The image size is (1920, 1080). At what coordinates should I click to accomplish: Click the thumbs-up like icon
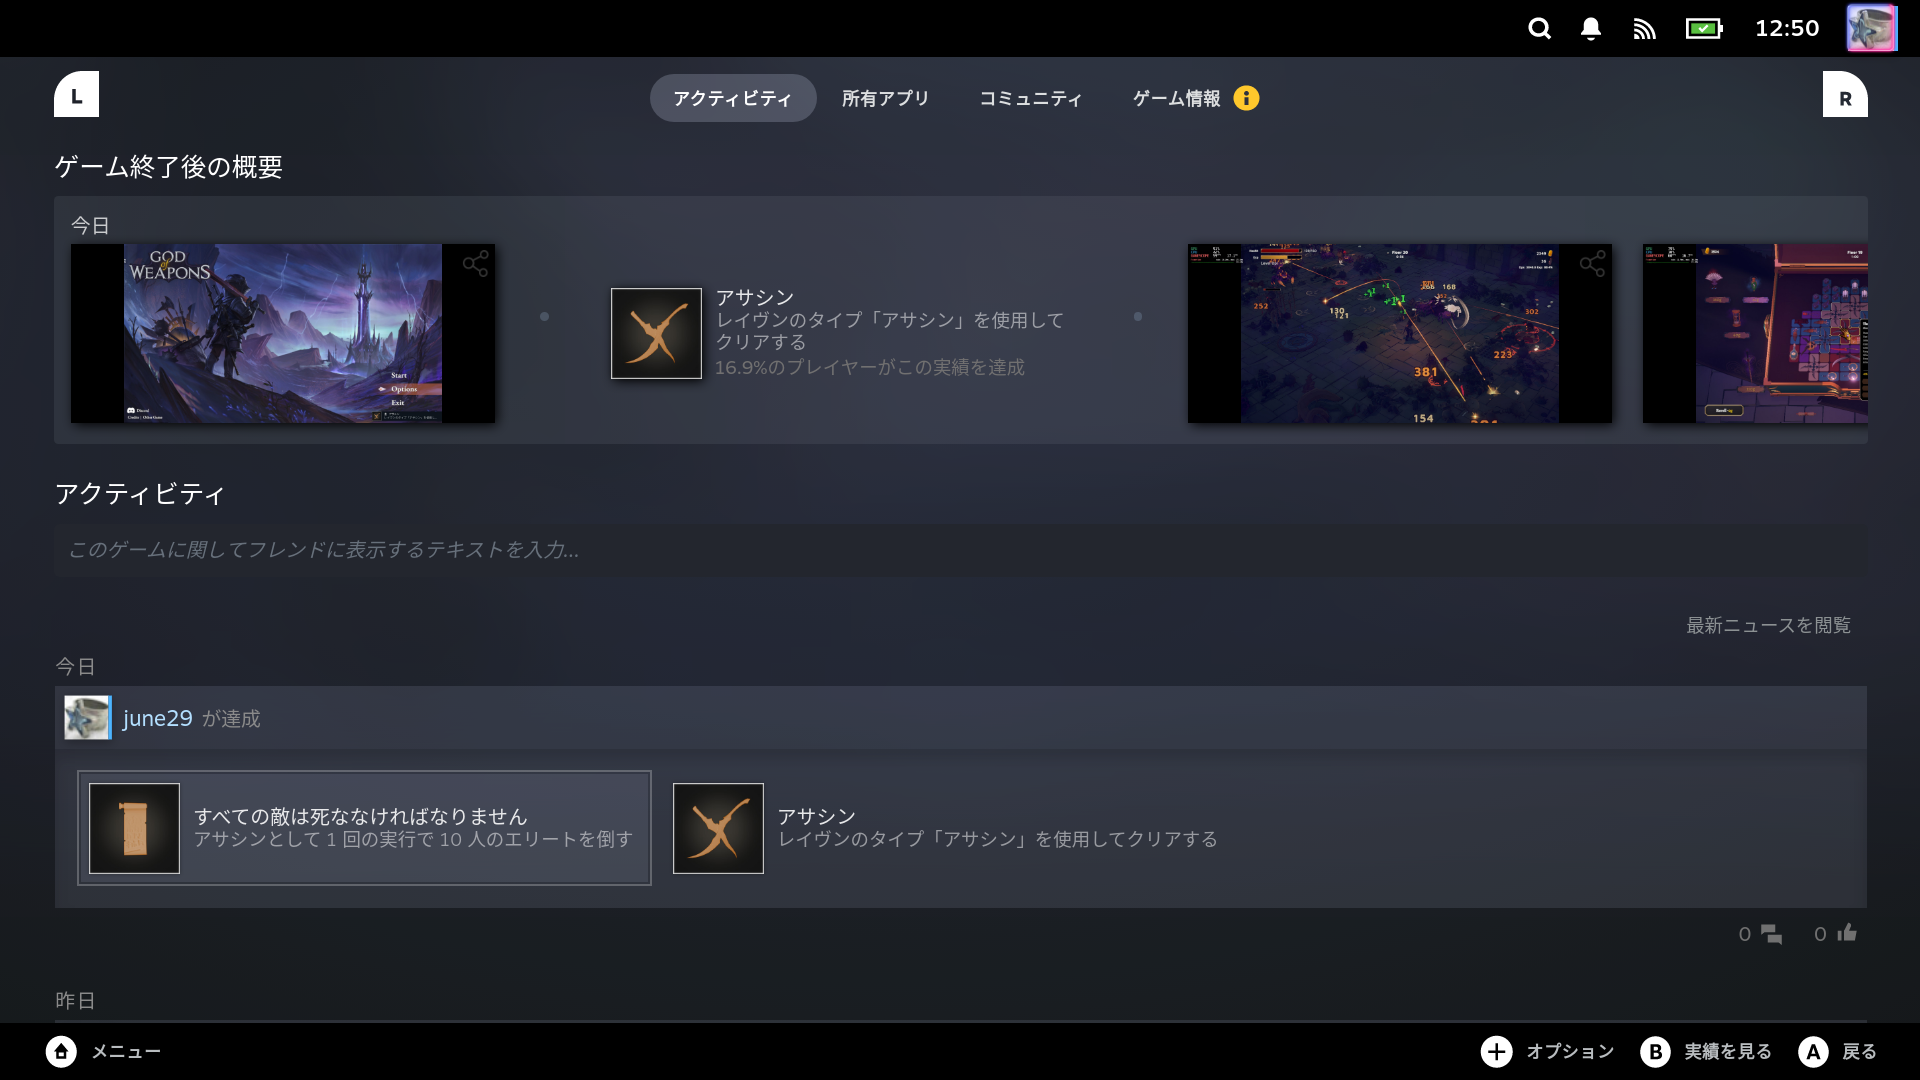(x=1846, y=933)
